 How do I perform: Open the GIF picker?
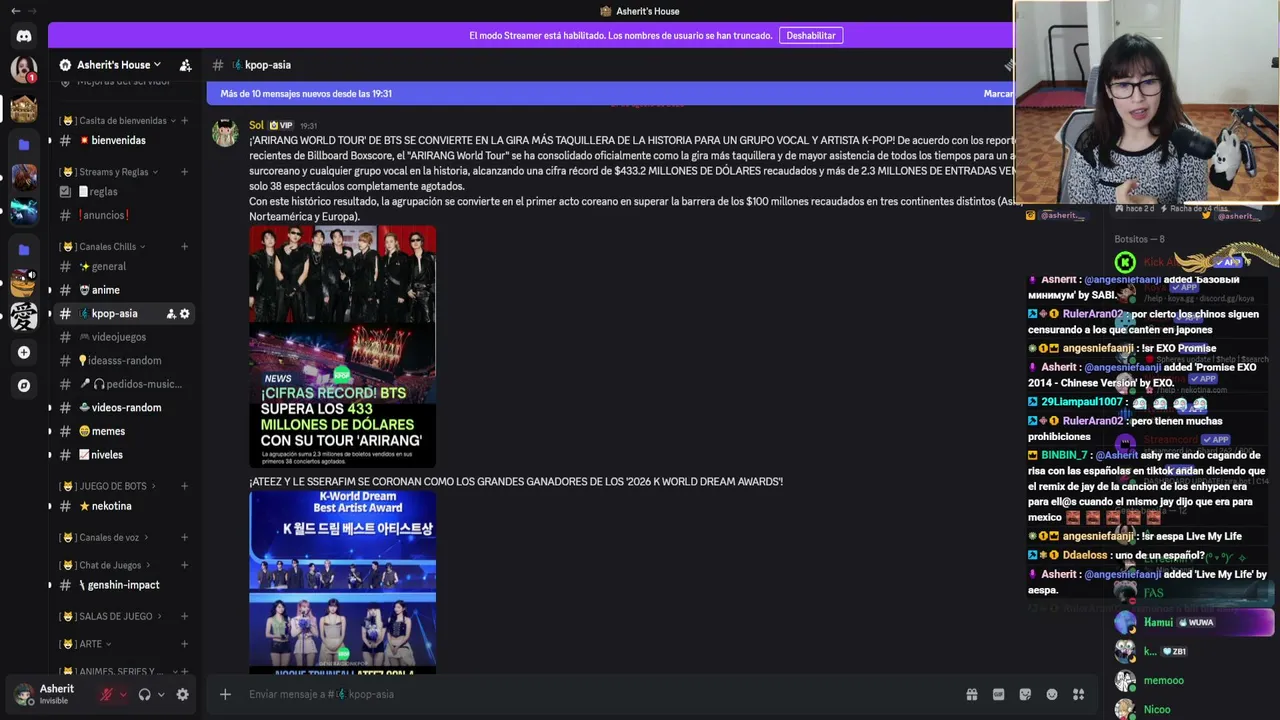tap(998, 694)
